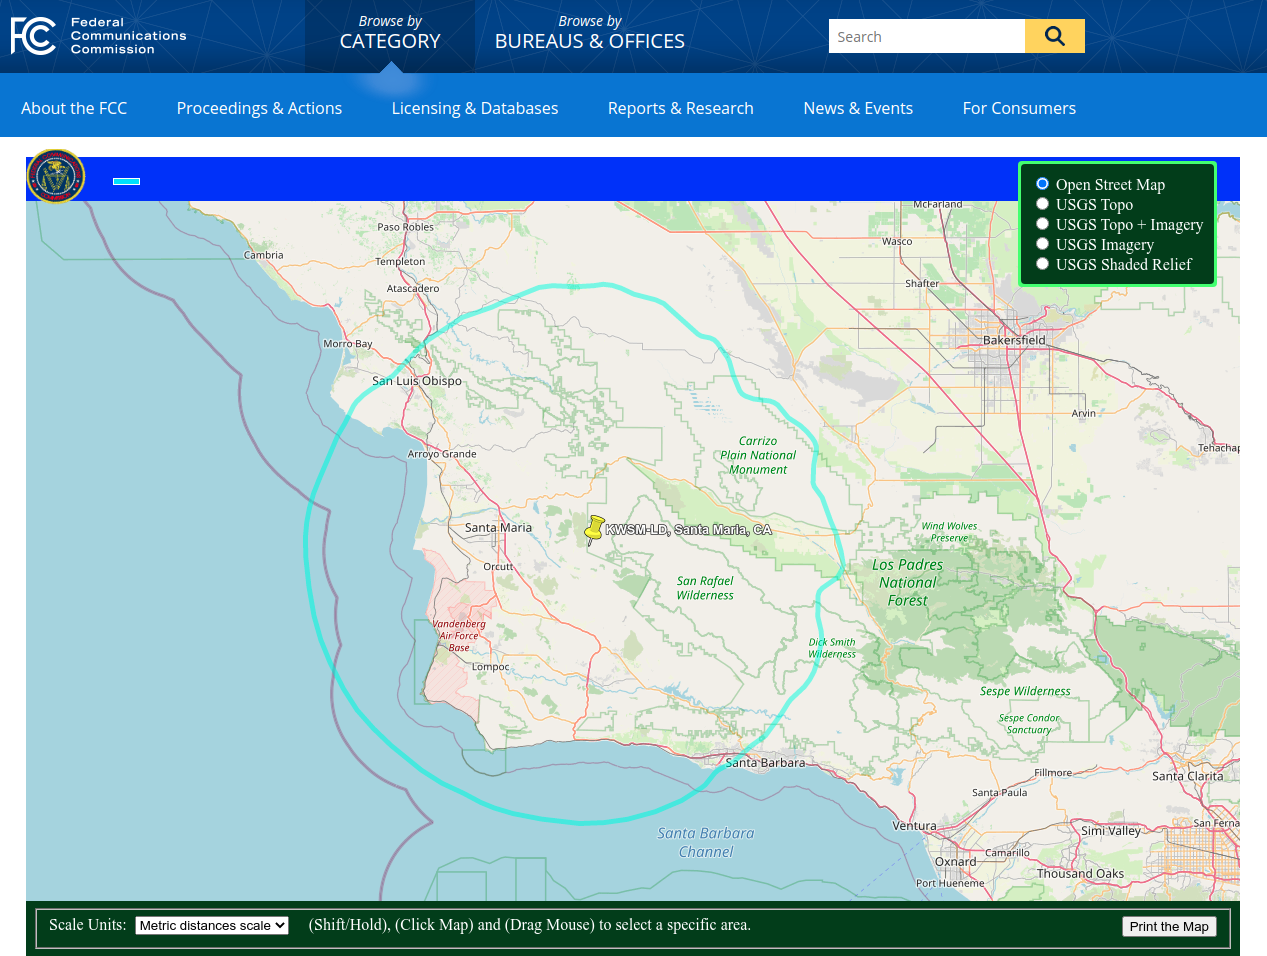Choose the USGS Imagery basemap
The height and width of the screenshot is (956, 1267).
point(1042,244)
